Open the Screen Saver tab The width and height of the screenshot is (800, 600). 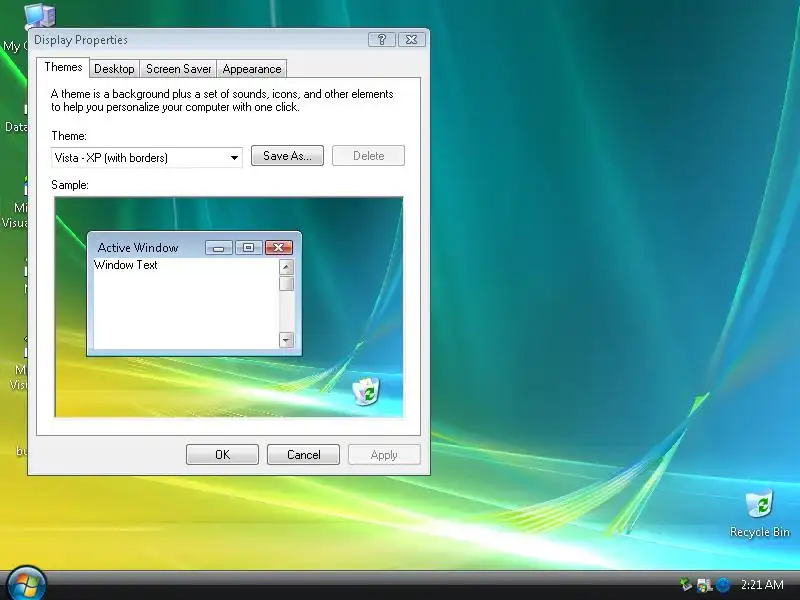click(x=179, y=69)
